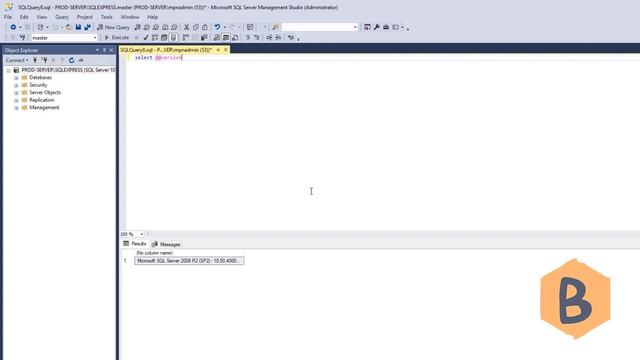Click the Display Estimated Execution Plan icon

pos(155,38)
